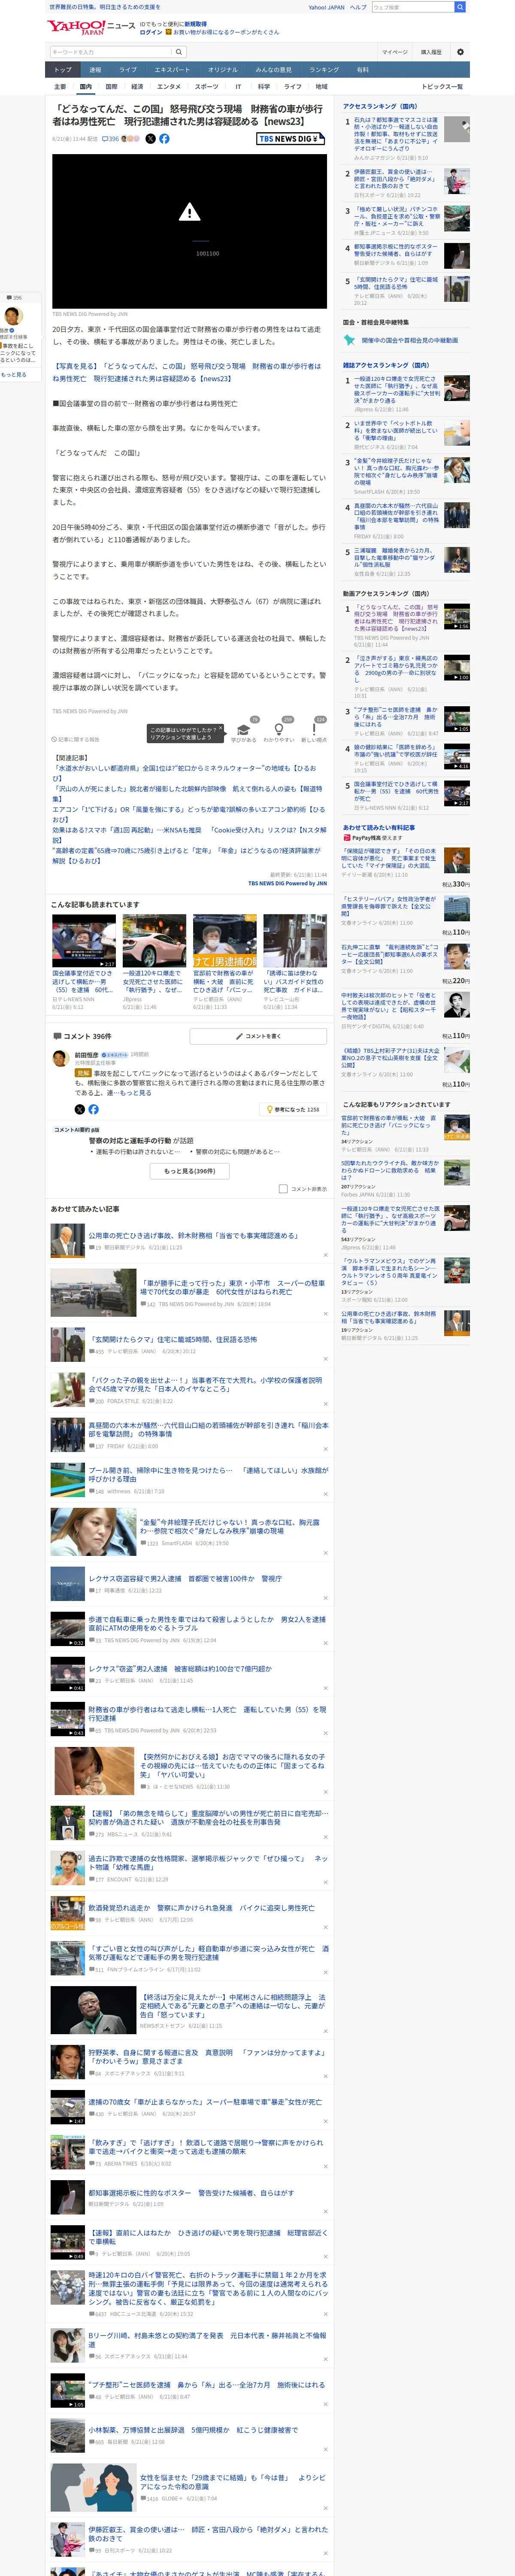Open ranking item 伊藤匠叡王、賞金の使い道は
The height and width of the screenshot is (2576, 515).
[x=397, y=179]
